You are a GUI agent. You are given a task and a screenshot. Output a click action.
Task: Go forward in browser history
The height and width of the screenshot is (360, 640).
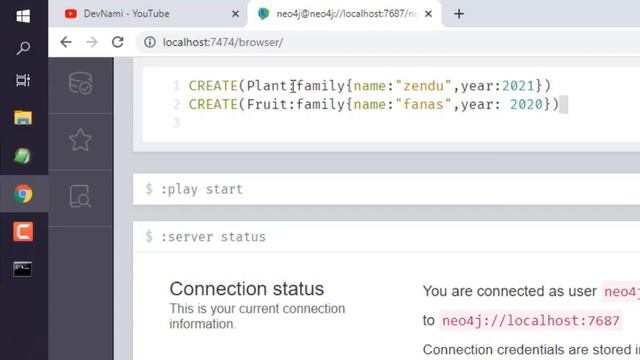pos(92,42)
